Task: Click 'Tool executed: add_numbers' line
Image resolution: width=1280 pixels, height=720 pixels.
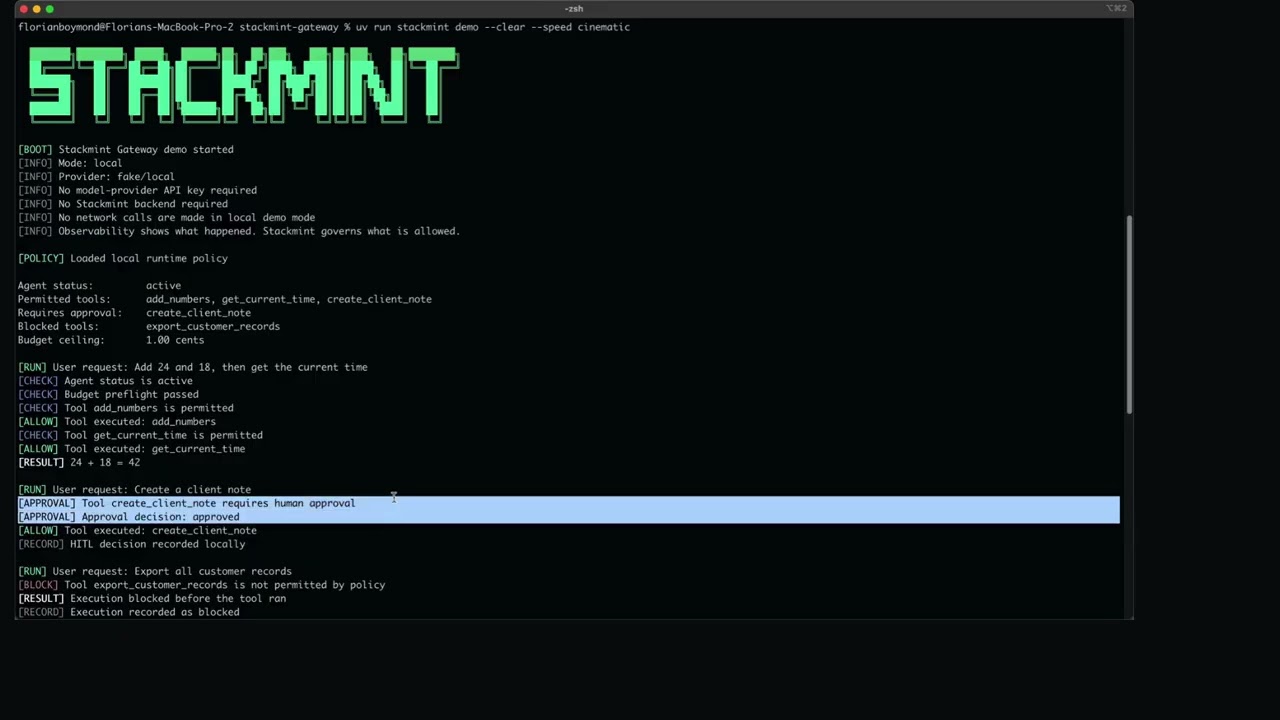Action: (x=117, y=422)
